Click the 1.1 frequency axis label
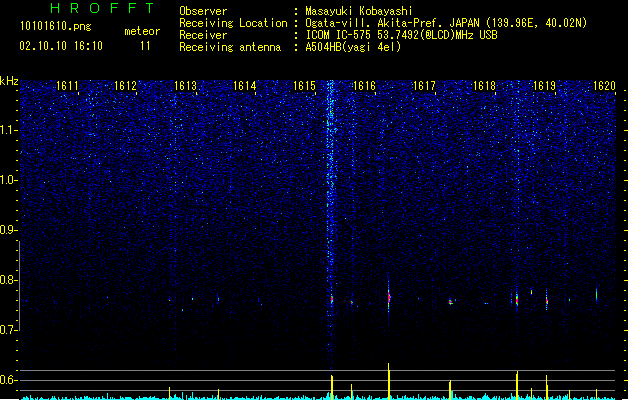Screen dimensions: 629x400 click(8, 130)
